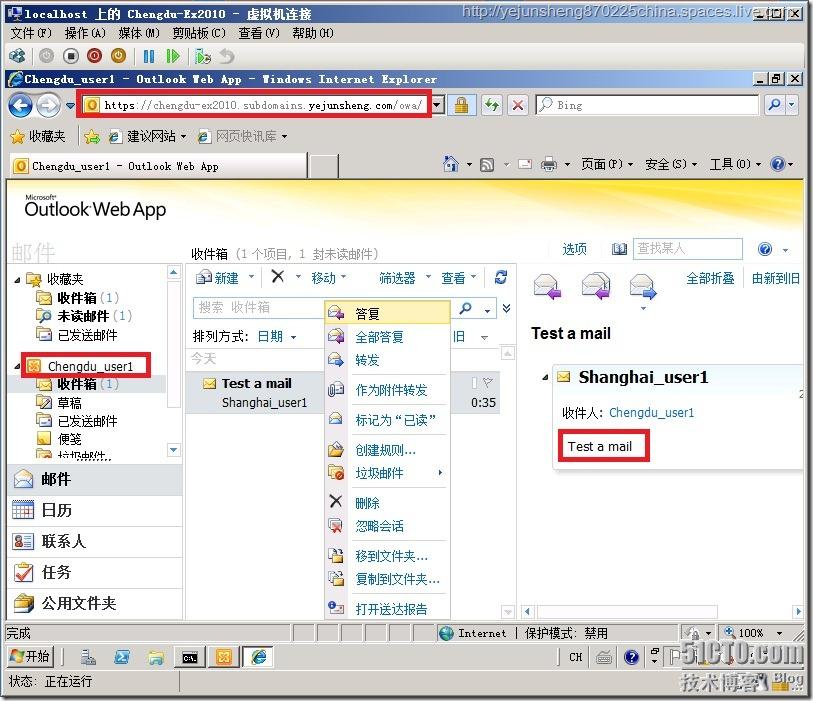Viewport: 813px width, 701px height.
Task: Open the New (新建) dropdown arrow
Action: coord(251,277)
